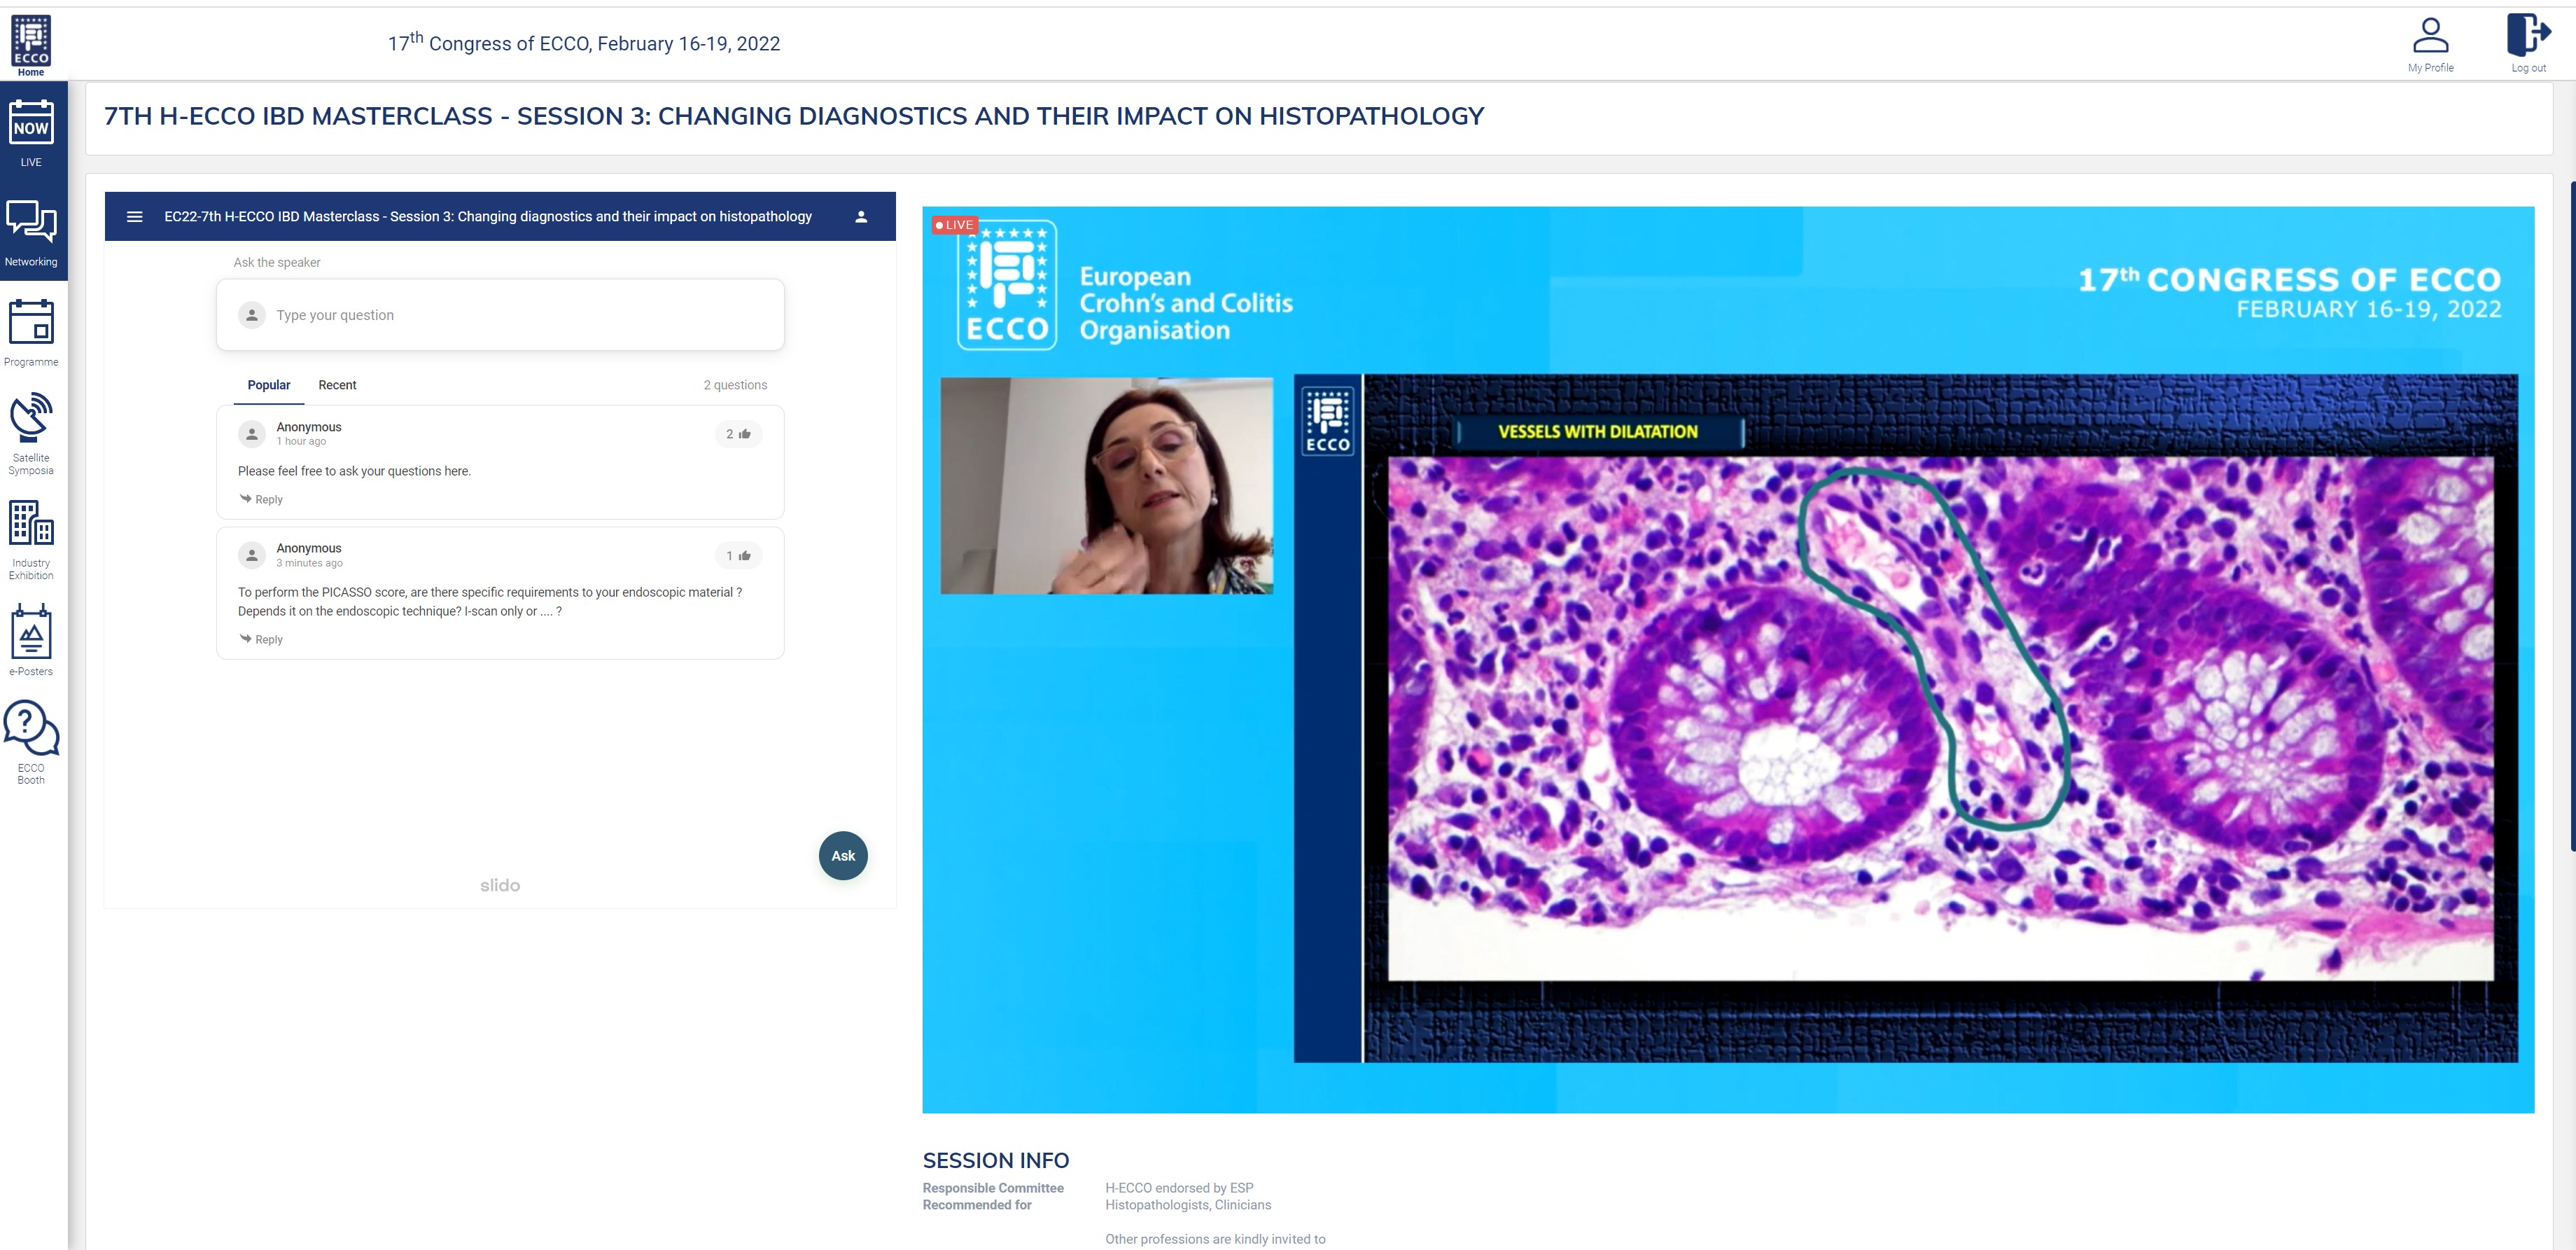Switch to the Popular questions tab
Image resolution: width=2576 pixels, height=1250 pixels.
(269, 385)
